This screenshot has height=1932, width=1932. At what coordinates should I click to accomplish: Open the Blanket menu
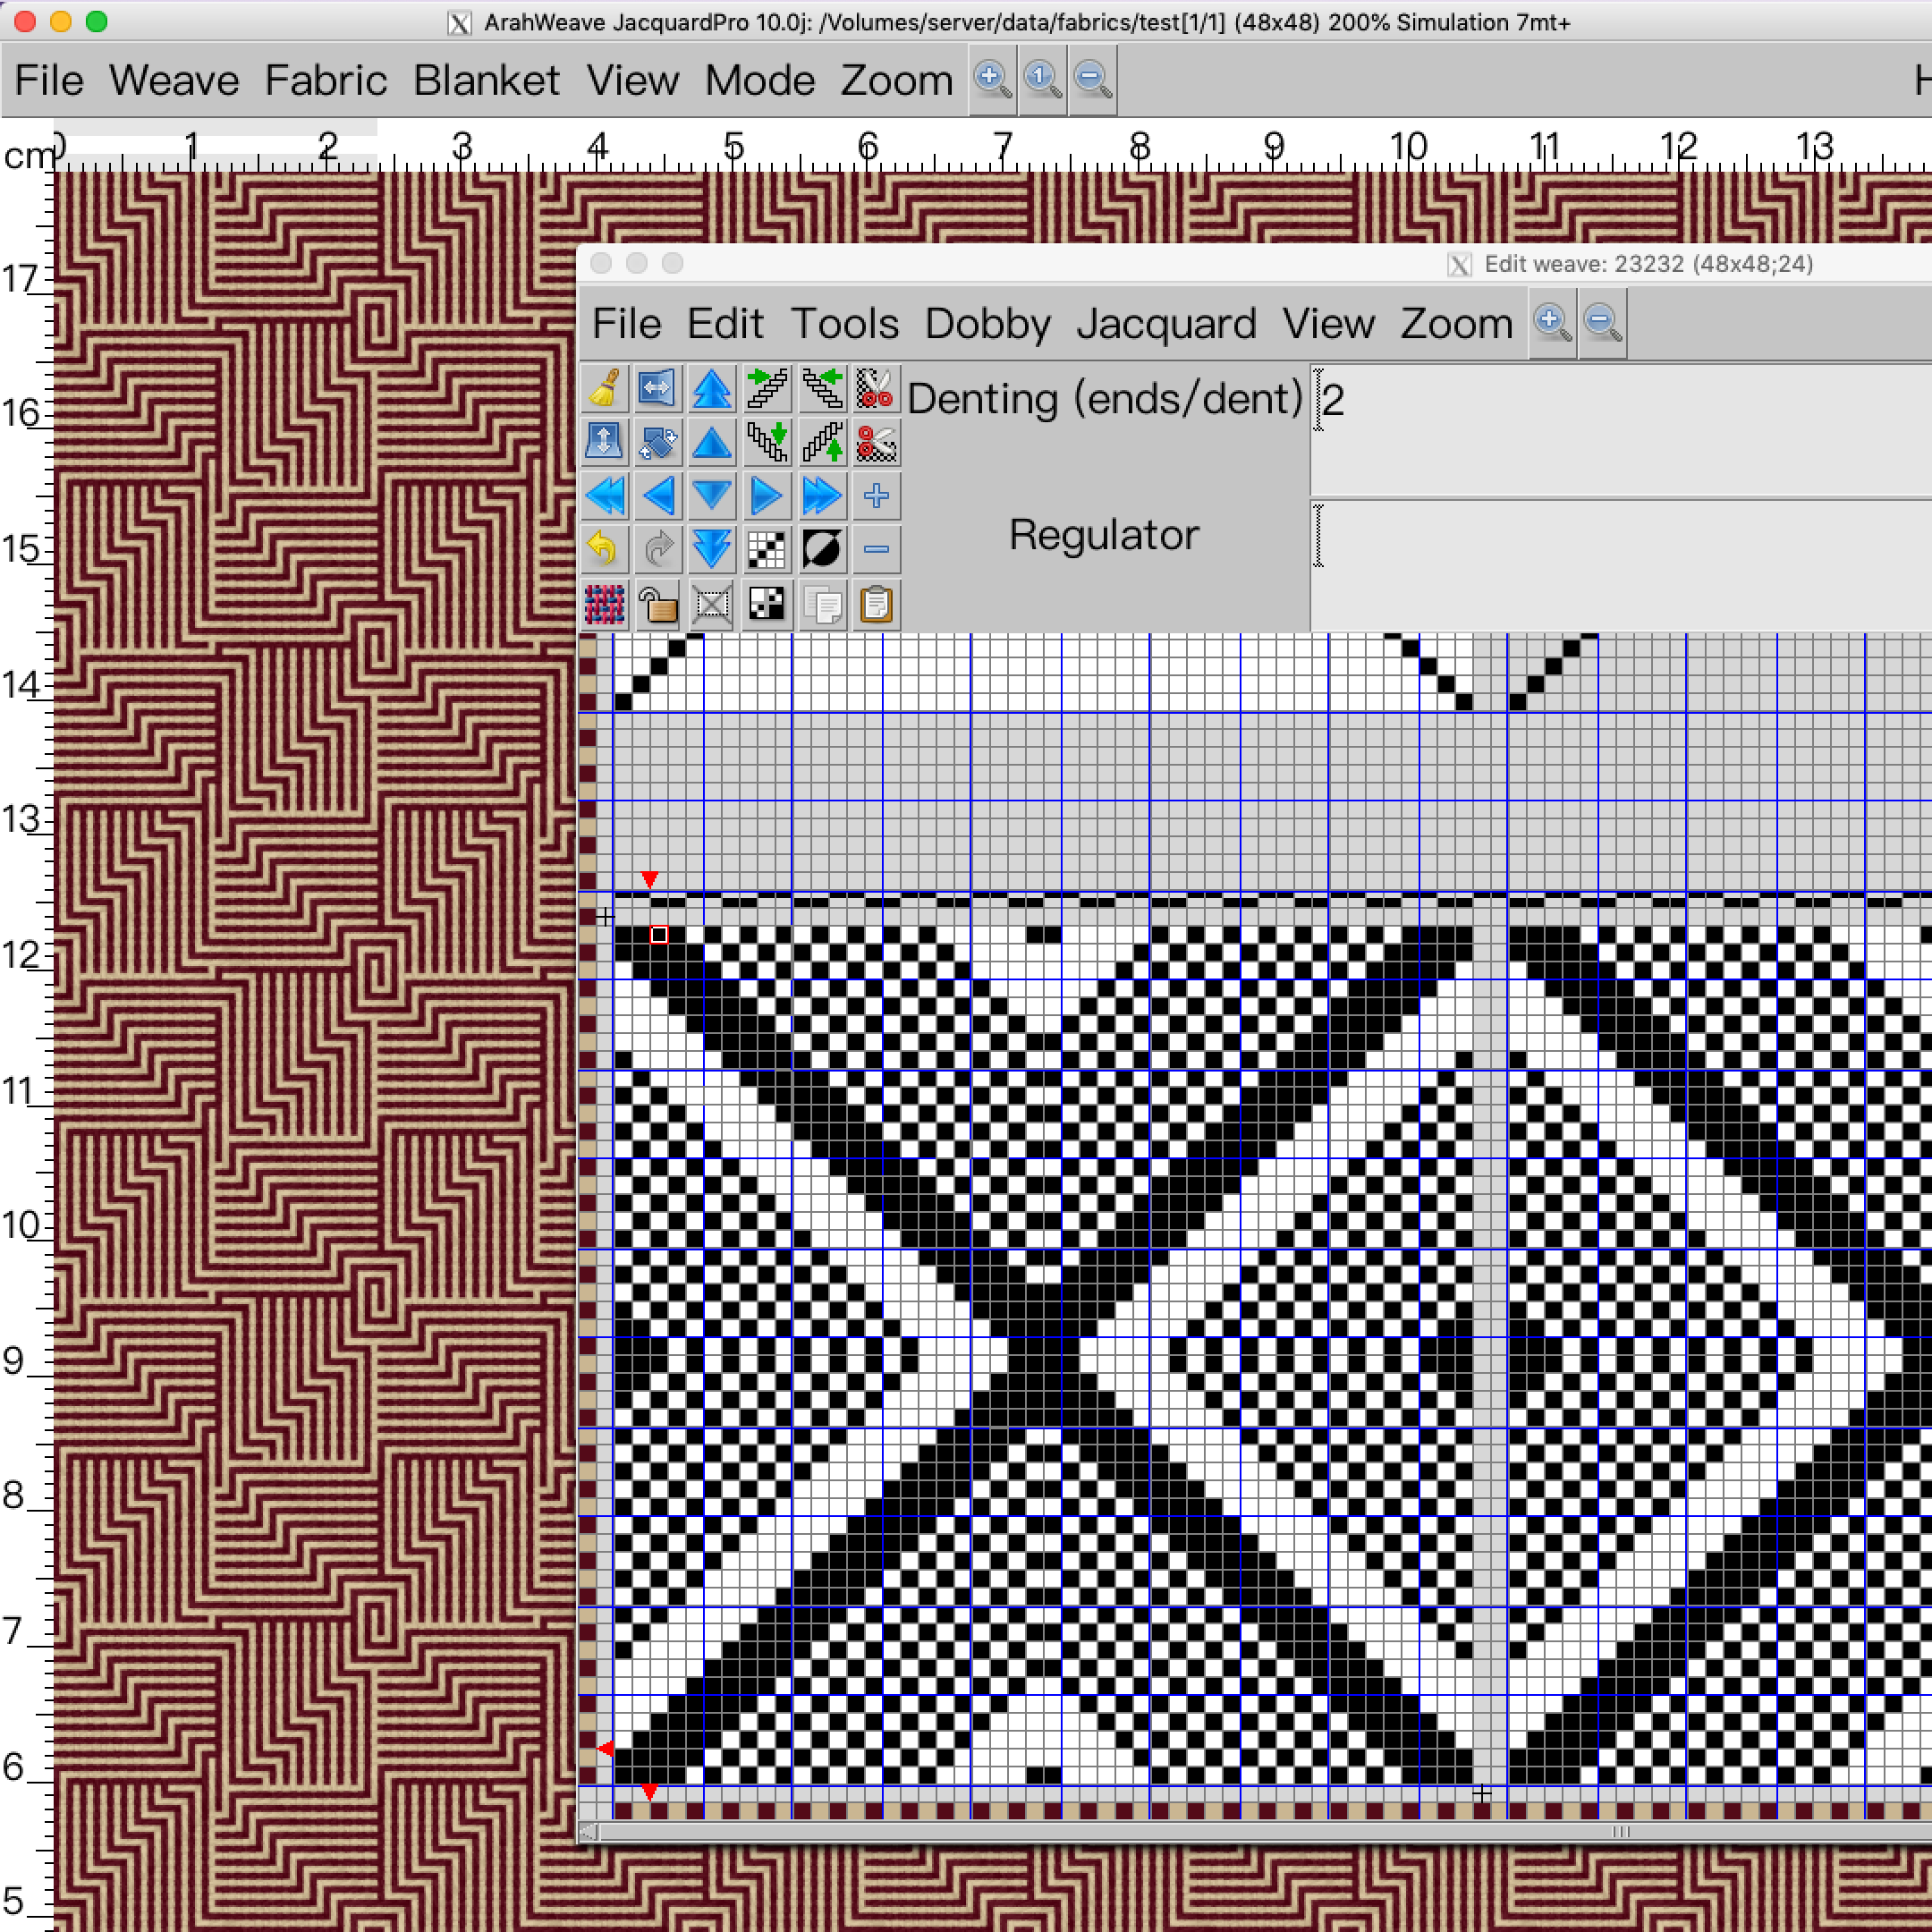pos(486,80)
